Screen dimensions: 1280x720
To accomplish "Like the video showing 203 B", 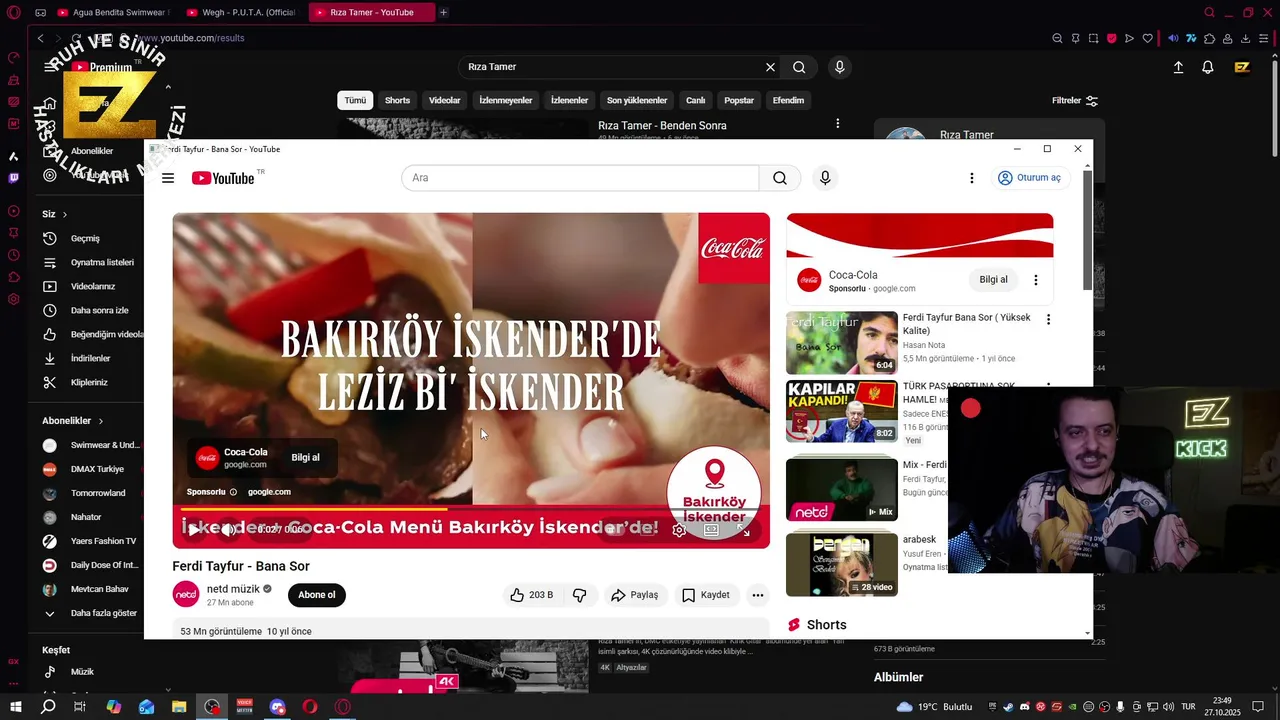I will [x=531, y=595].
